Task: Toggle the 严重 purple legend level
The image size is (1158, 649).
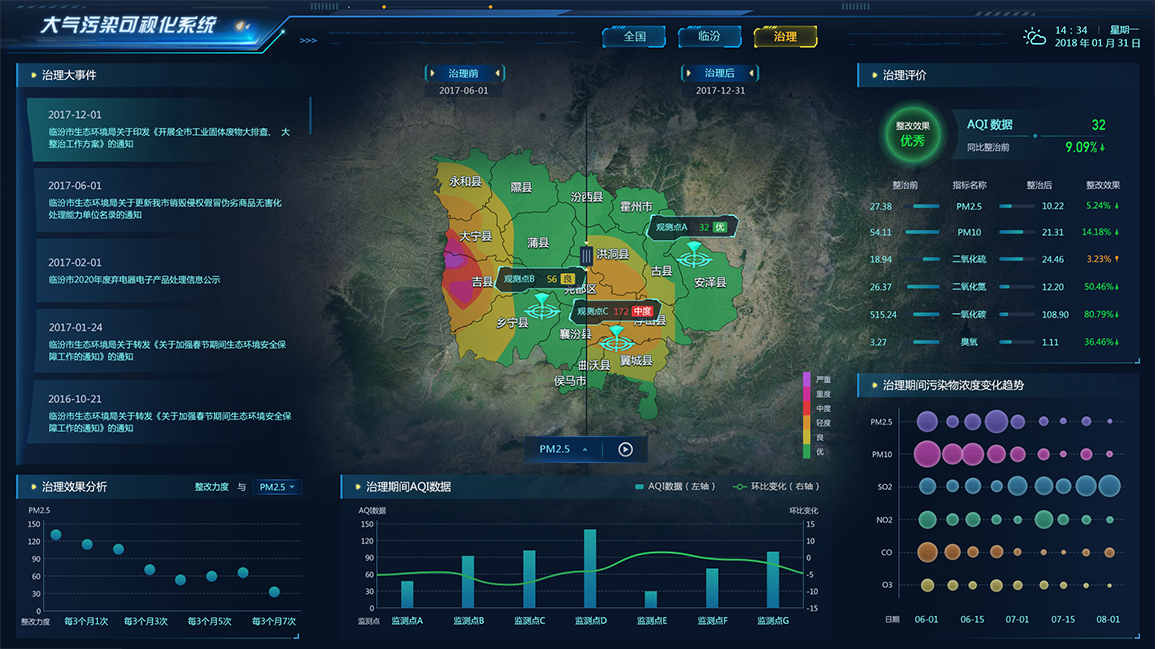Action: tap(808, 380)
